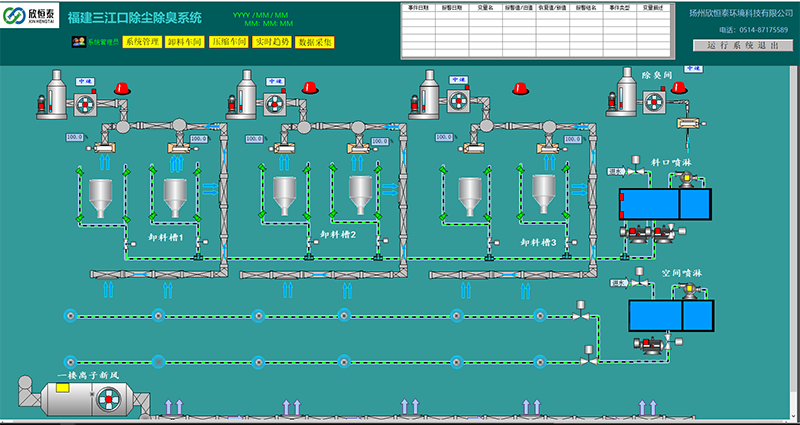
Task: Click the 除臭间 fan unit
Action: (654, 101)
